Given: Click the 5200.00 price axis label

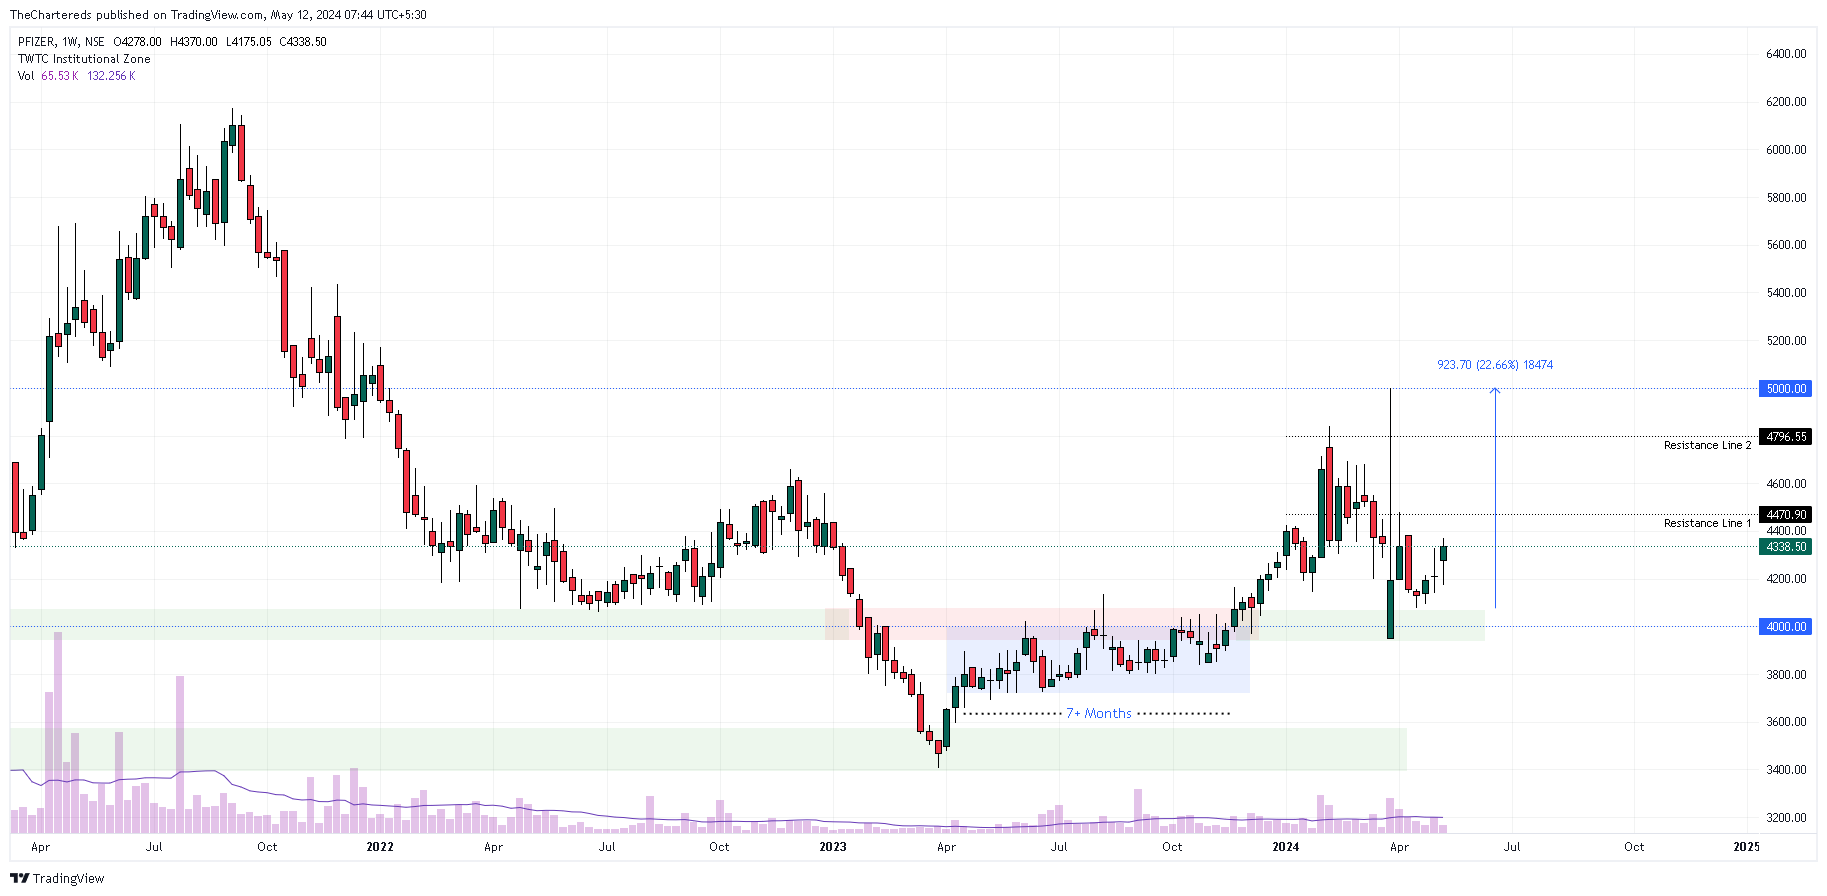Looking at the screenshot, I should [1786, 341].
